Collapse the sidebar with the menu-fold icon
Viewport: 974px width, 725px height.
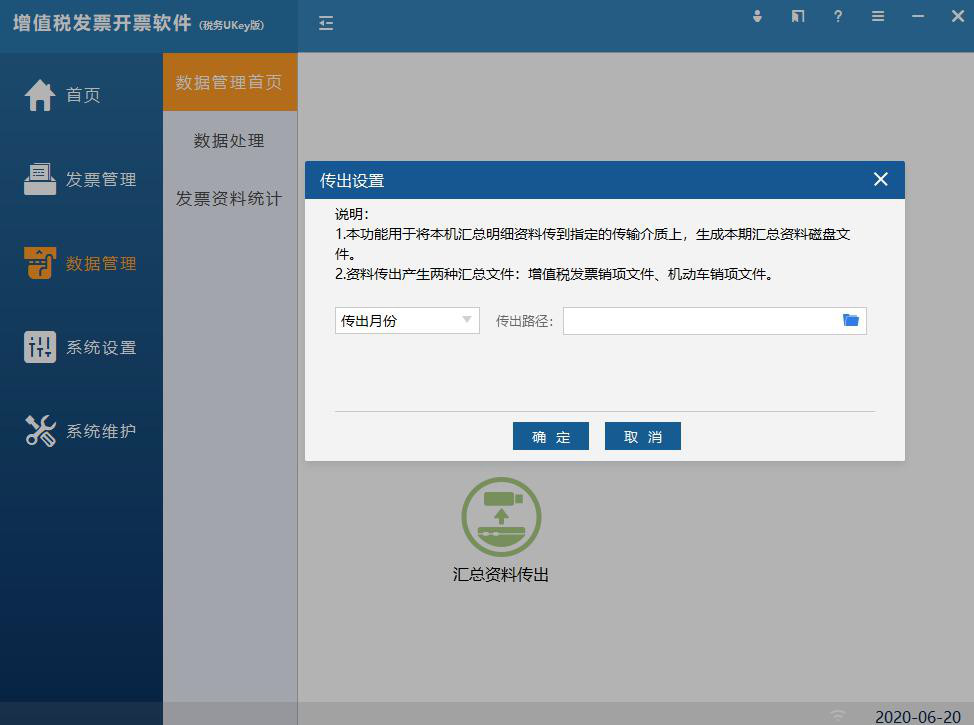coord(326,24)
